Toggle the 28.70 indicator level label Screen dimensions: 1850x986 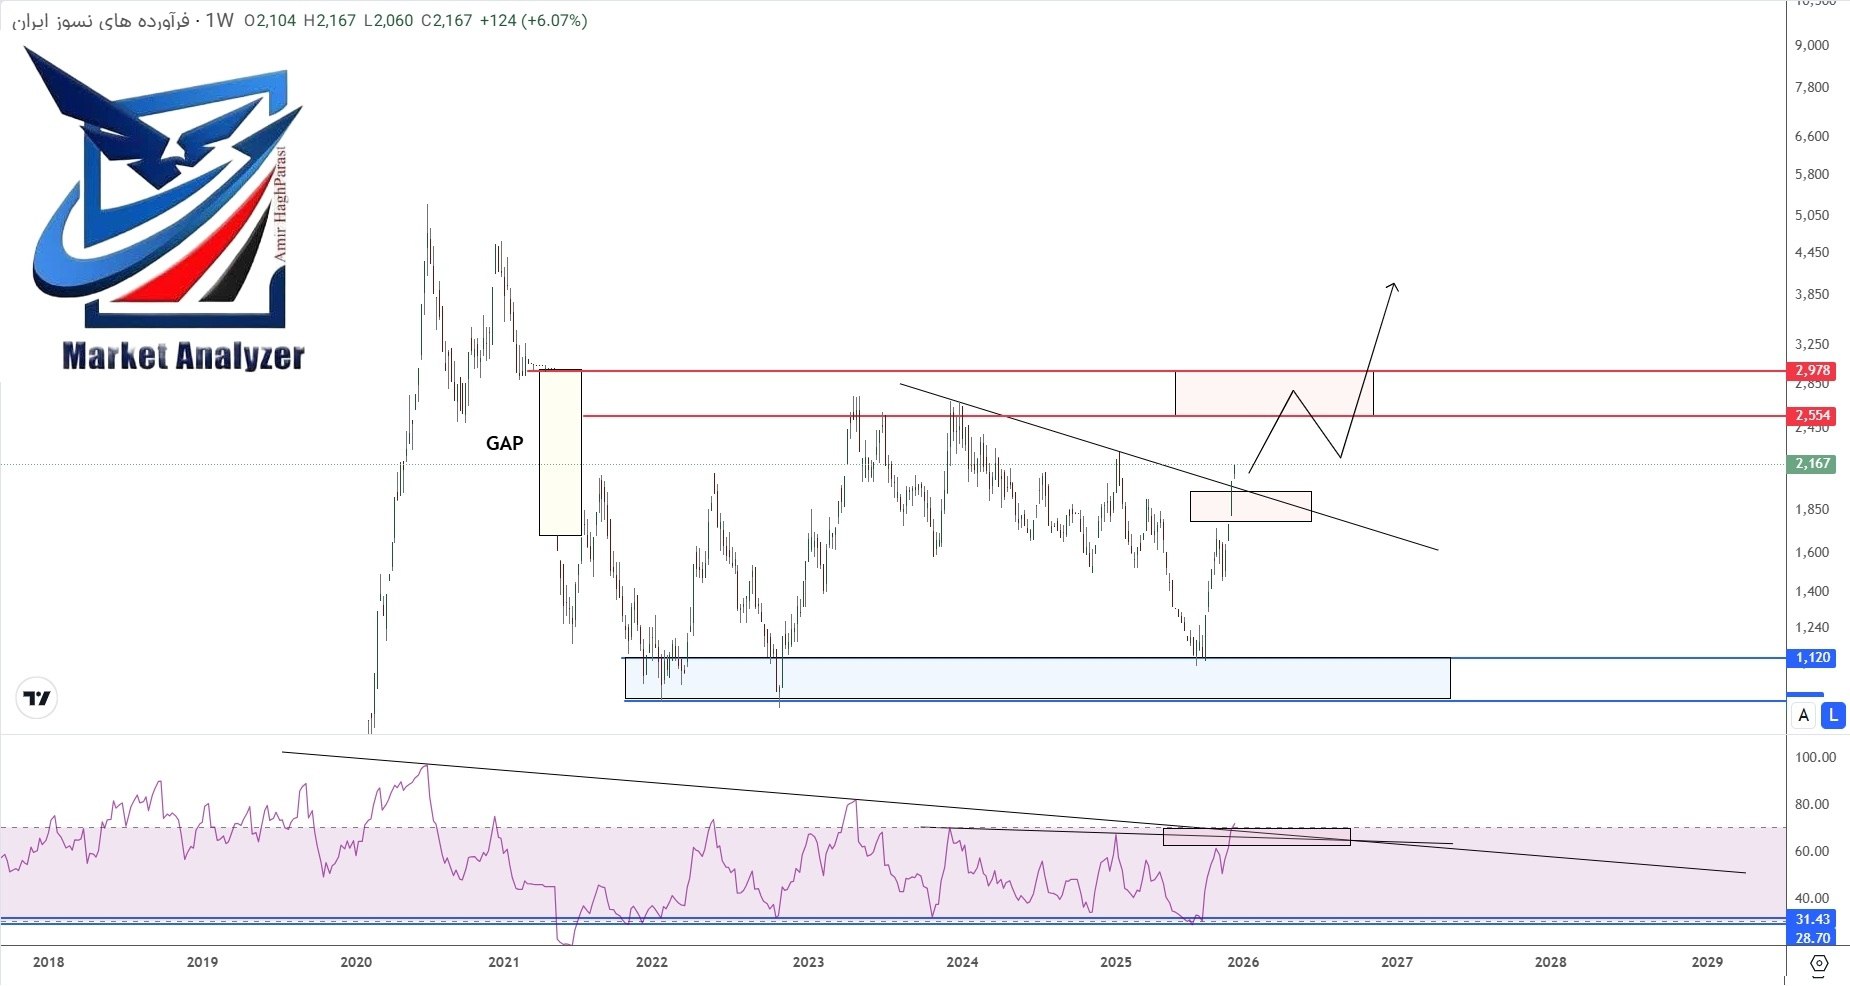pyautogui.click(x=1812, y=938)
